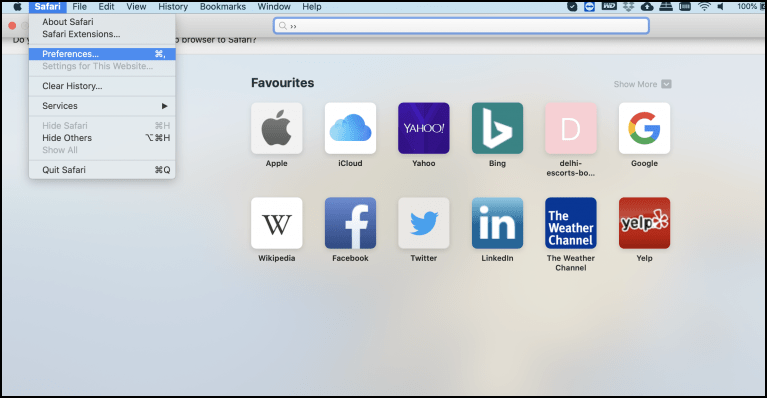Click the checkmark status menu bar icon
The width and height of the screenshot is (767, 398).
[x=572, y=6]
